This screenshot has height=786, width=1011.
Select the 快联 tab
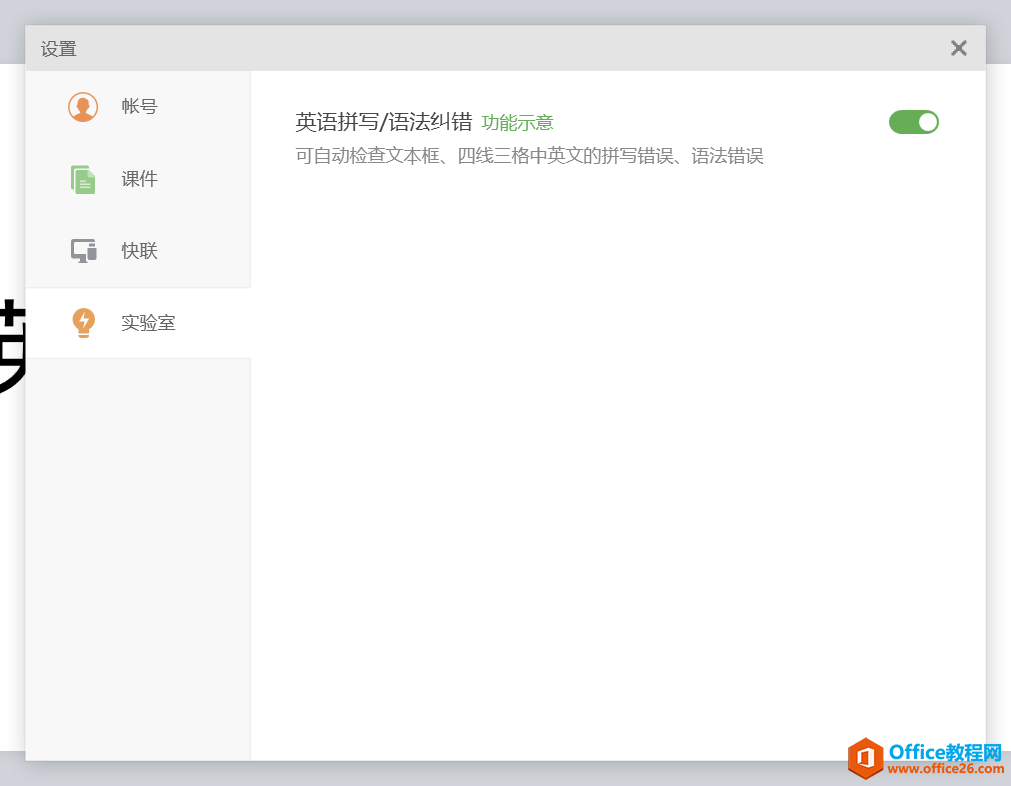[x=138, y=251]
